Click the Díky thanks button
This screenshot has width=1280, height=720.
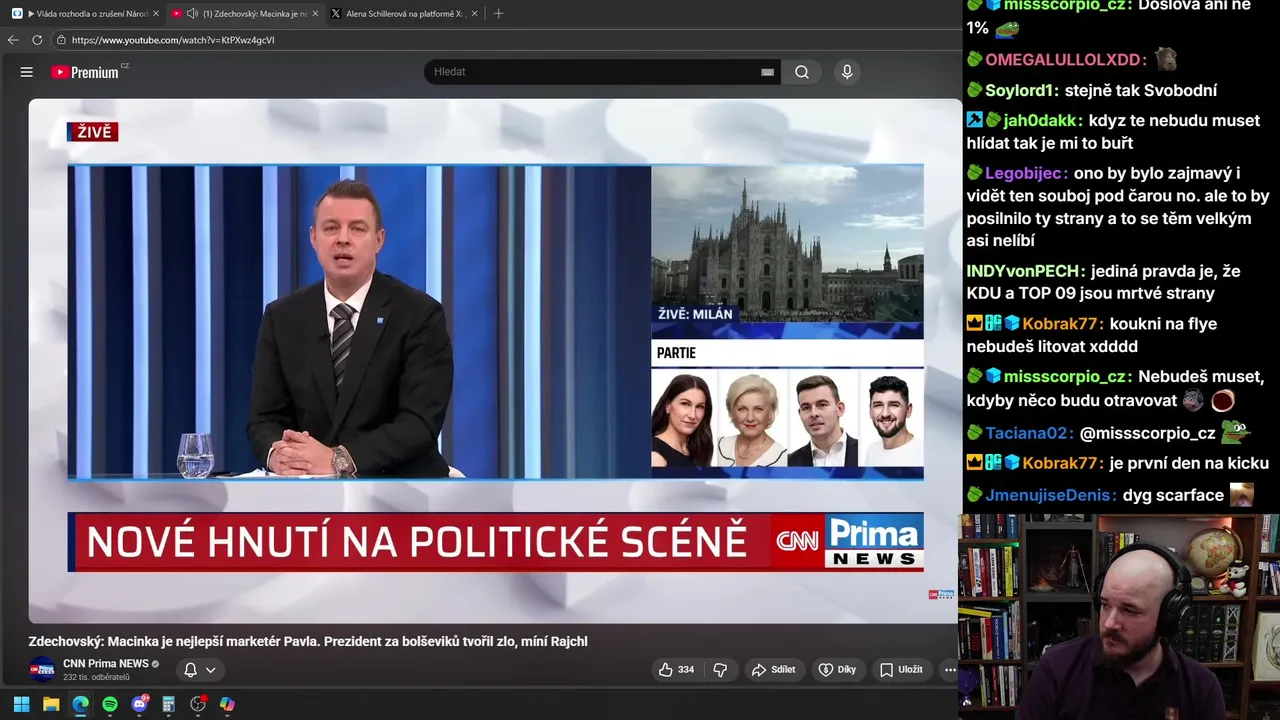point(838,670)
